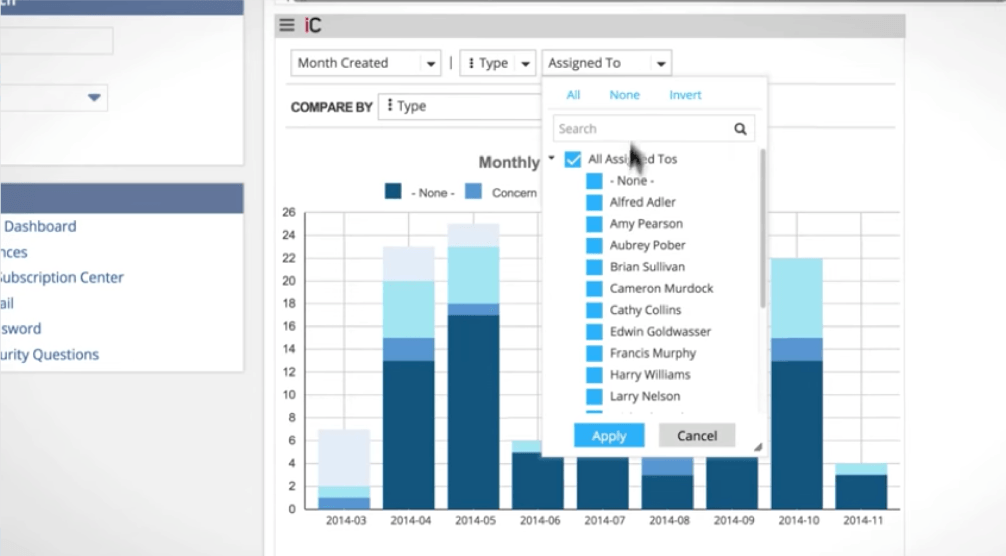The height and width of the screenshot is (556, 1006).
Task: Click the light cyan segment of 2014-10 bar
Action: 797,298
